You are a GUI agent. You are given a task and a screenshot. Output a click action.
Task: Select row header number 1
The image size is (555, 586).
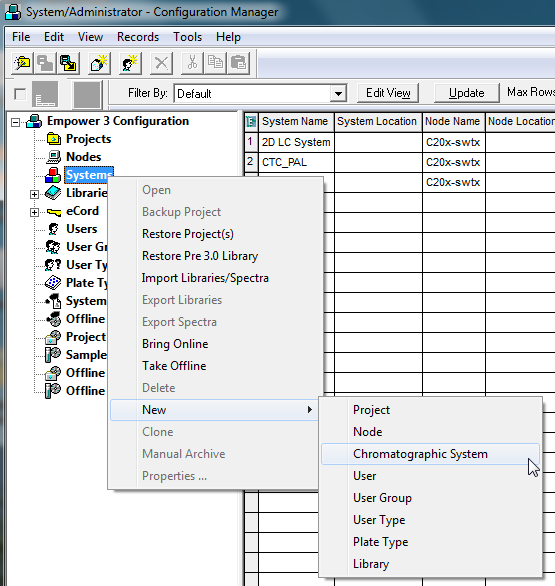coord(251,142)
